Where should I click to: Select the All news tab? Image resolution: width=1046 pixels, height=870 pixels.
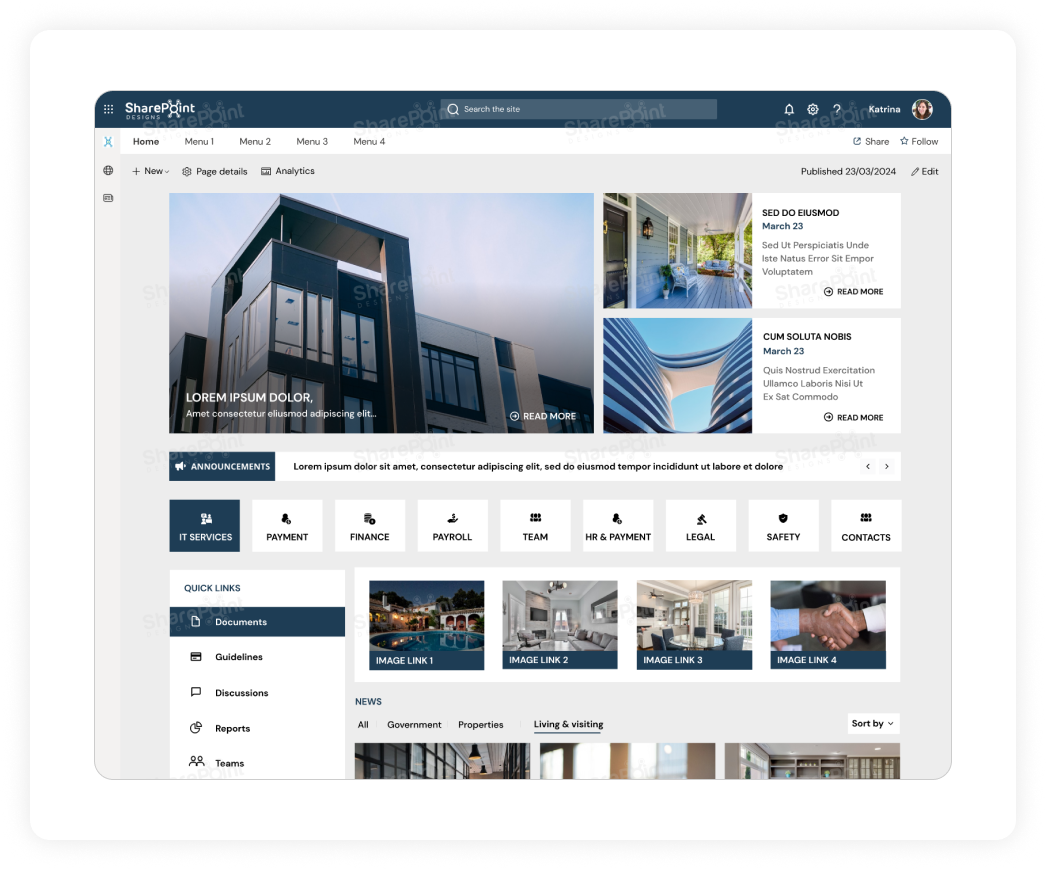tap(363, 725)
